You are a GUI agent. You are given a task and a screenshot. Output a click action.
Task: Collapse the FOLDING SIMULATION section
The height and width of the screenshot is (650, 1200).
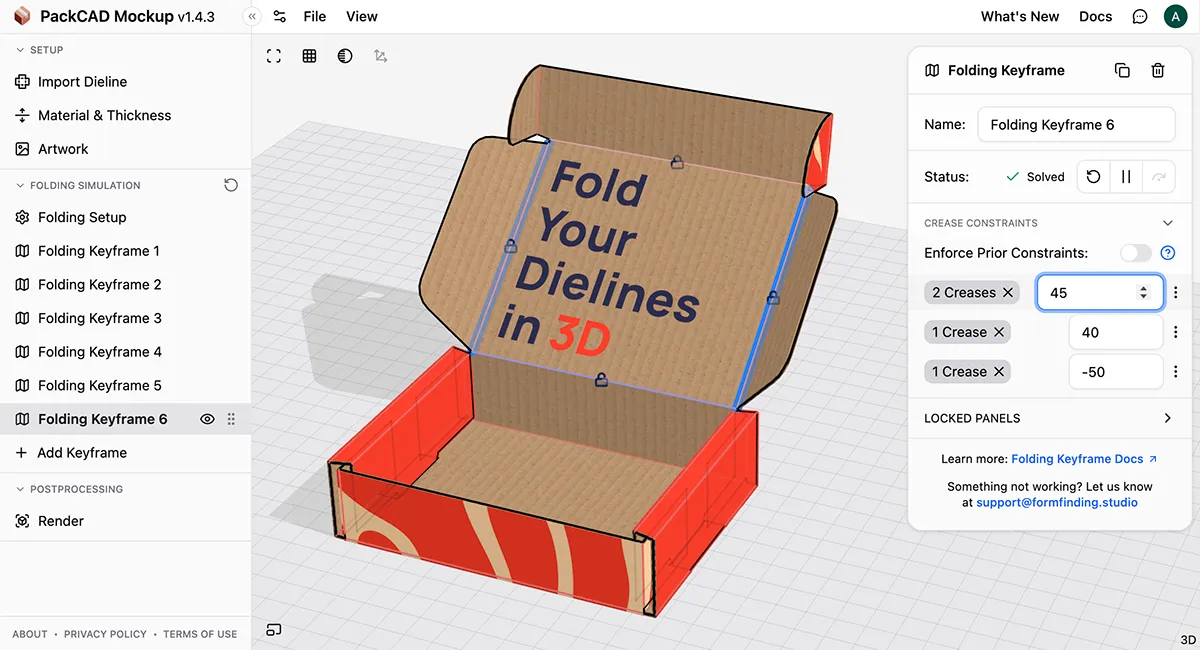[x=78, y=185]
